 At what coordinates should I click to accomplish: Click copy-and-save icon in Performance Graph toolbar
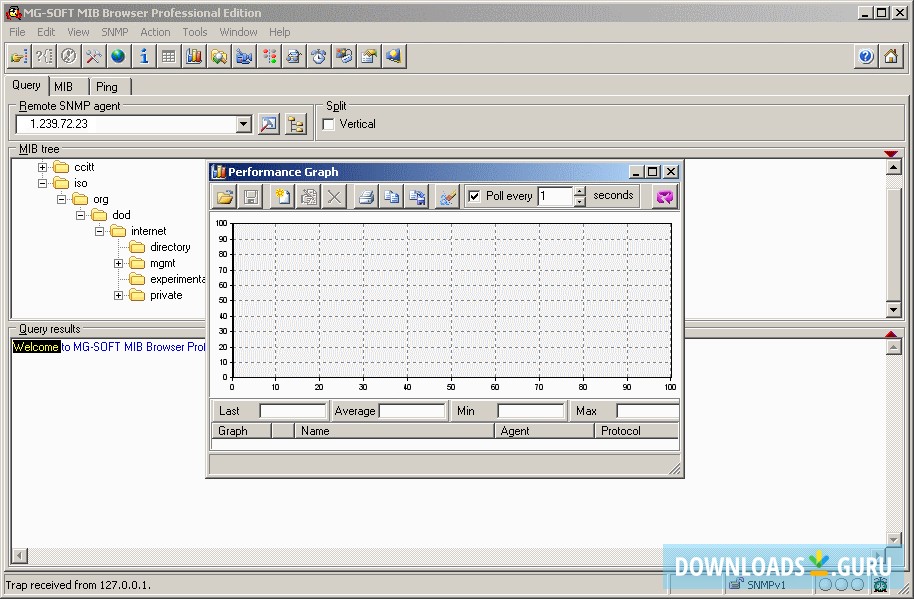coord(417,196)
